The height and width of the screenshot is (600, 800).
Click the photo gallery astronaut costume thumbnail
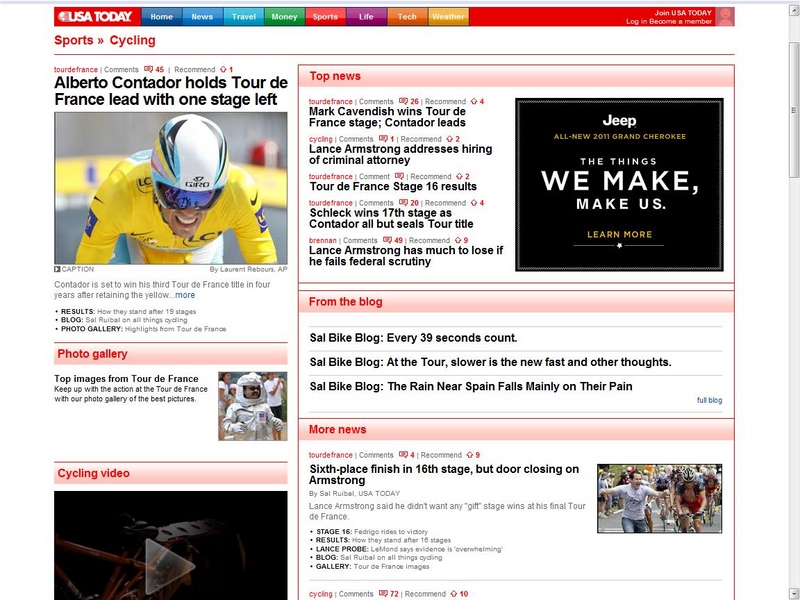click(253, 406)
